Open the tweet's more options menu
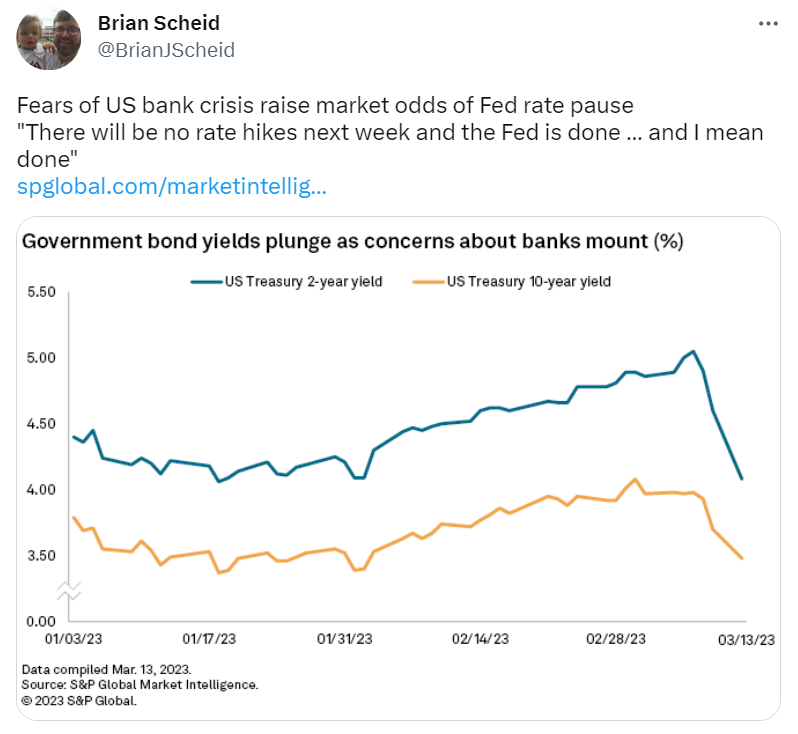Screen dimensions: 798x734 [x=767, y=23]
